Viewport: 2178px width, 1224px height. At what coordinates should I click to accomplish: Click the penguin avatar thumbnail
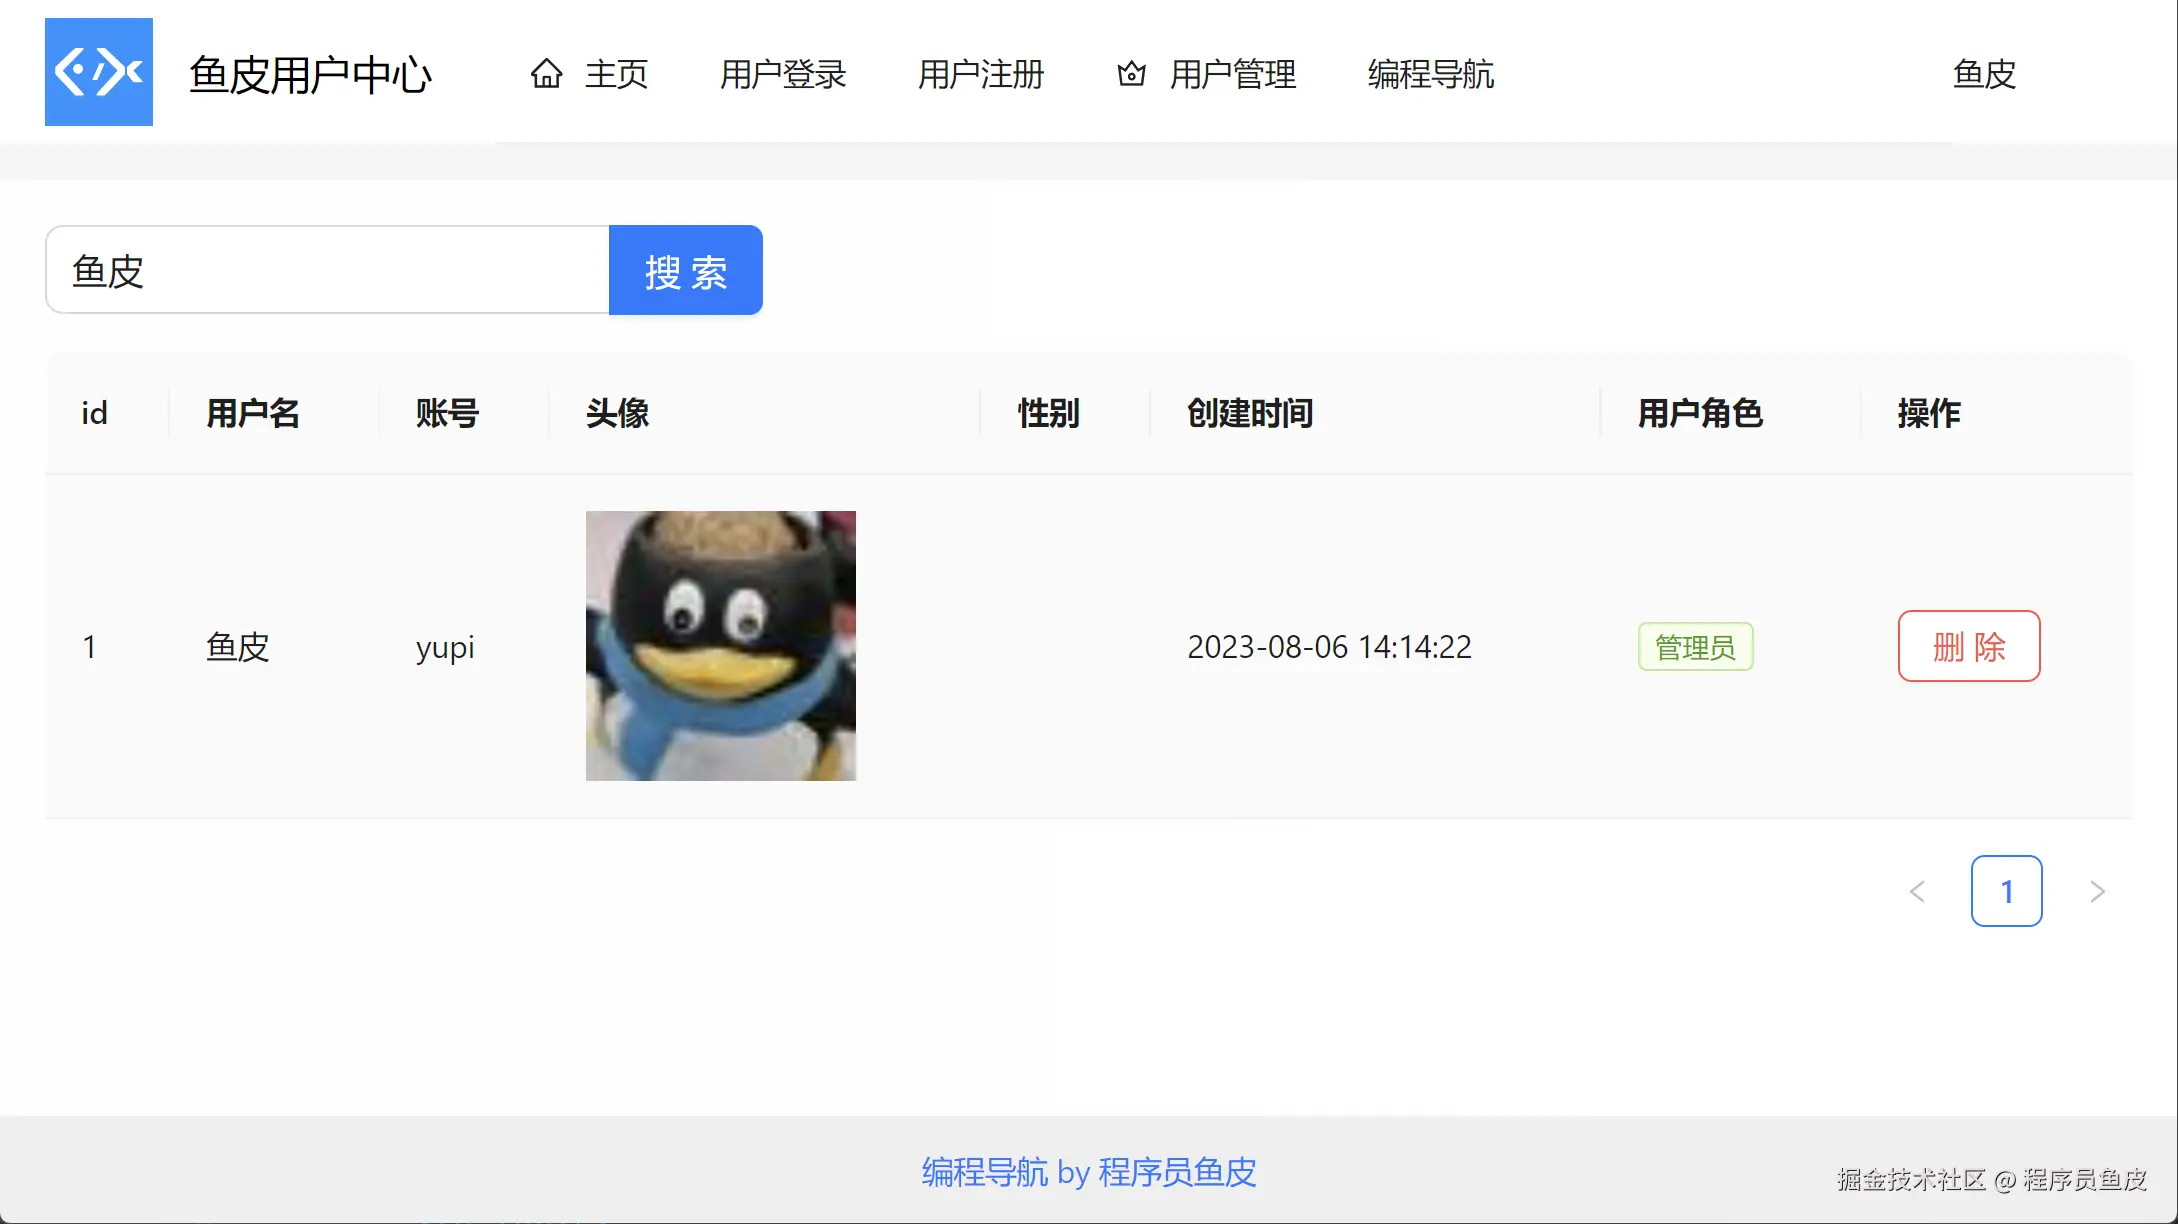tap(720, 646)
